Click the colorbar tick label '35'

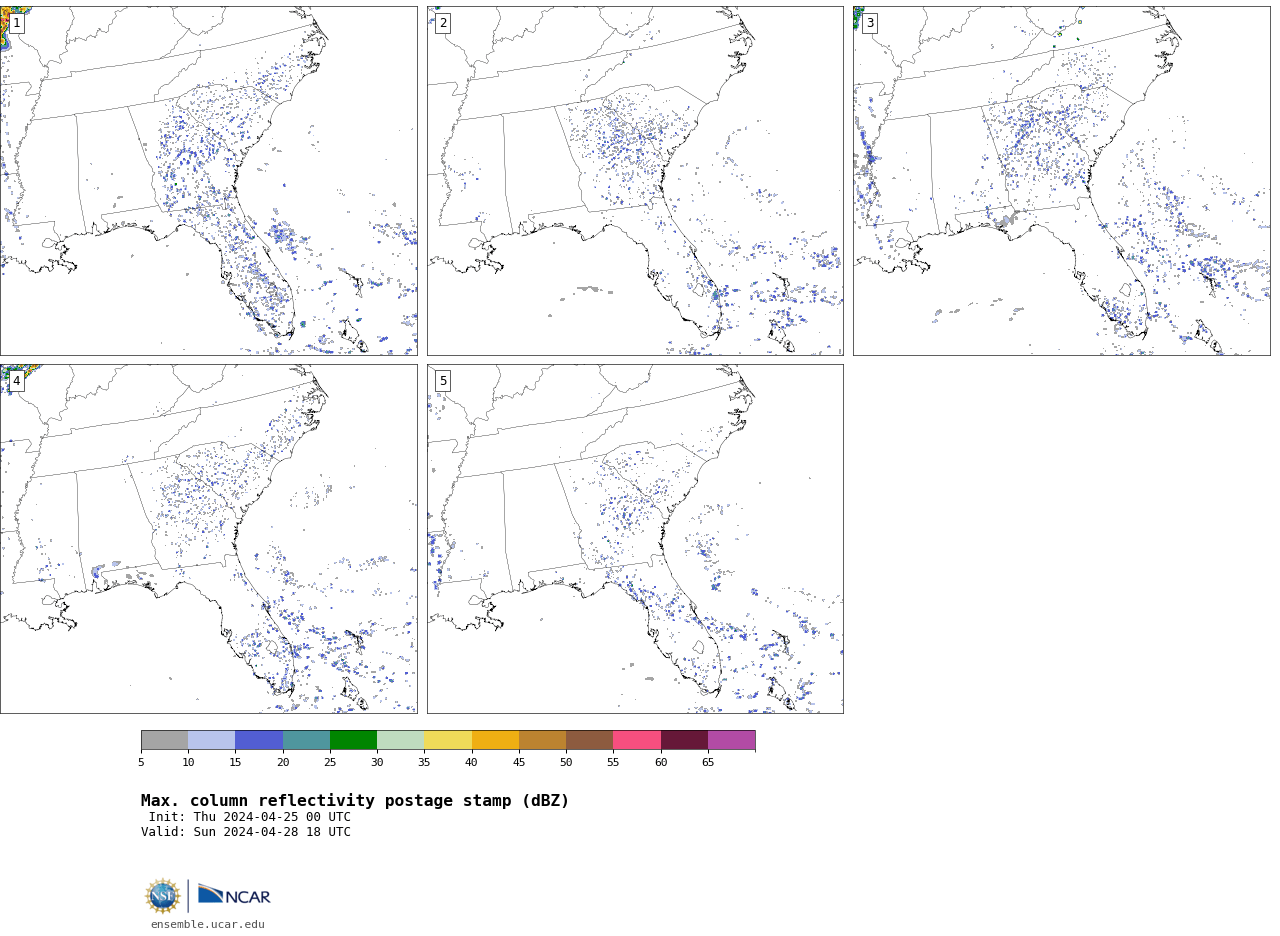tap(424, 763)
